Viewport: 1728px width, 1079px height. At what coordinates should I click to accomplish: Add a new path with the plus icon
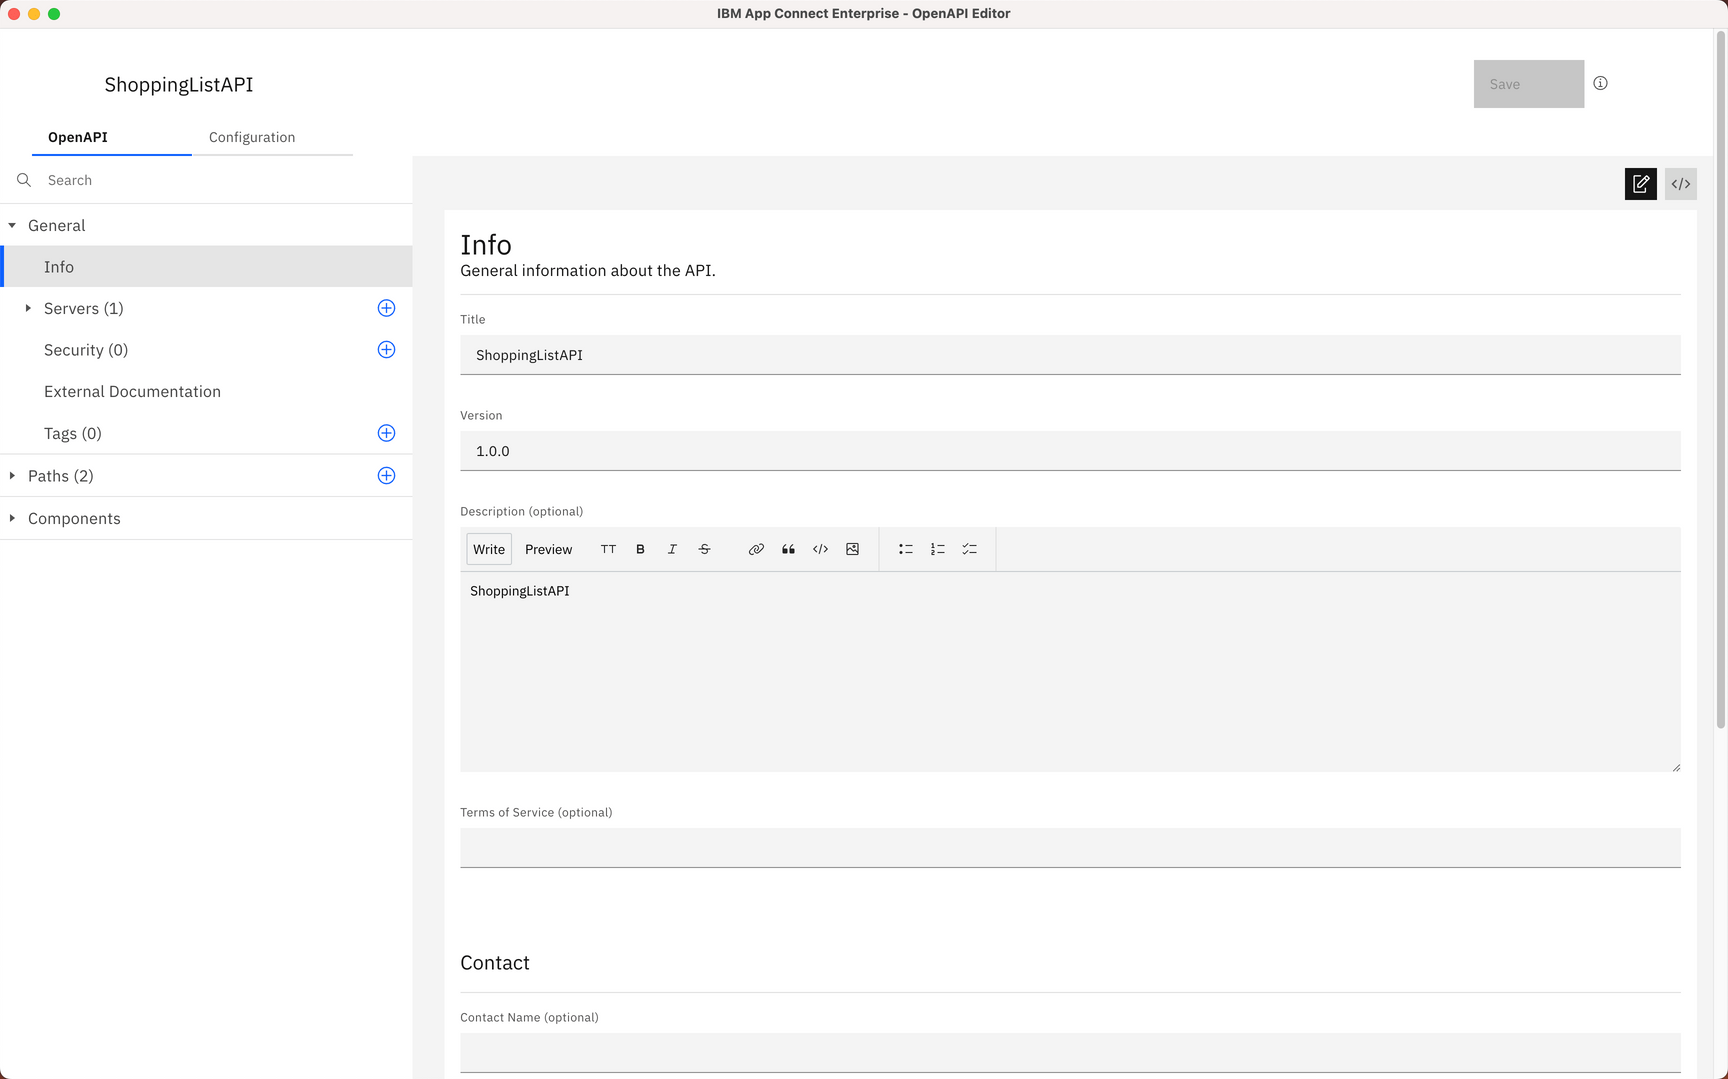386,476
